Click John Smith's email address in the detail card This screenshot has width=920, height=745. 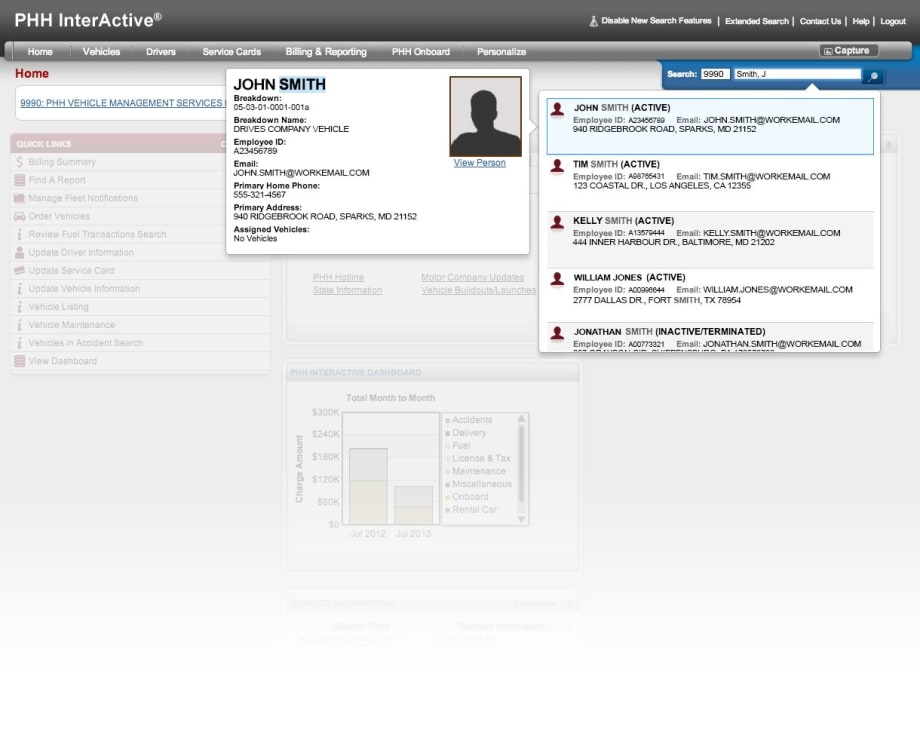tap(302, 173)
